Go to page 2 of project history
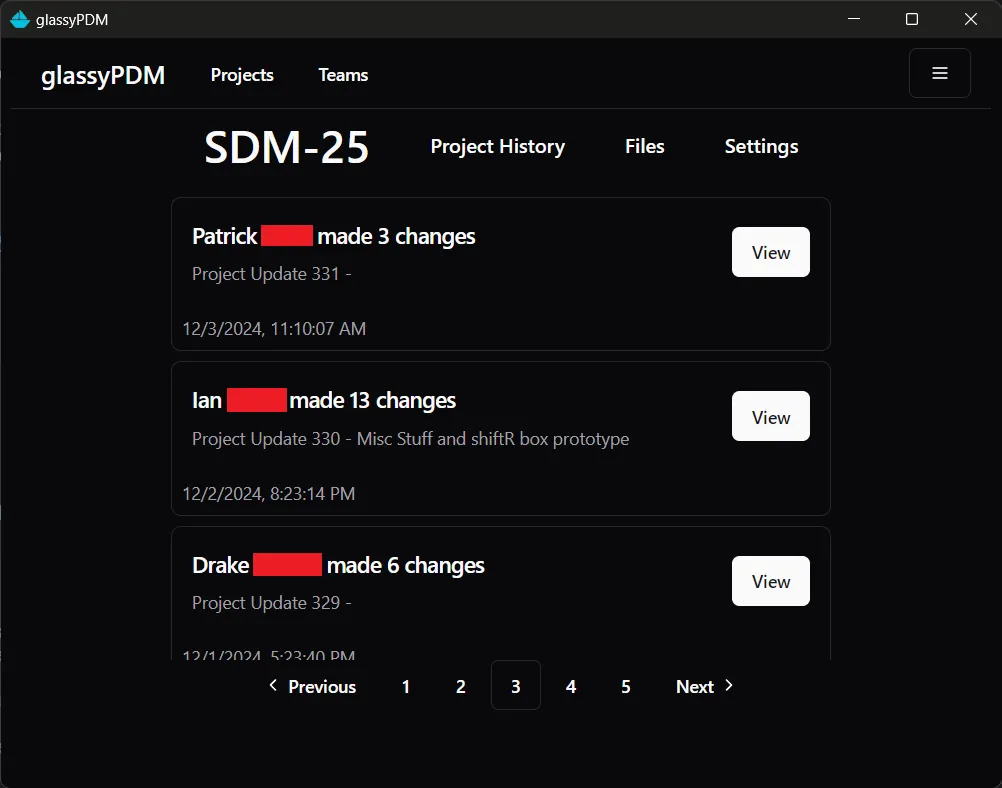The width and height of the screenshot is (1002, 788). pyautogui.click(x=460, y=687)
